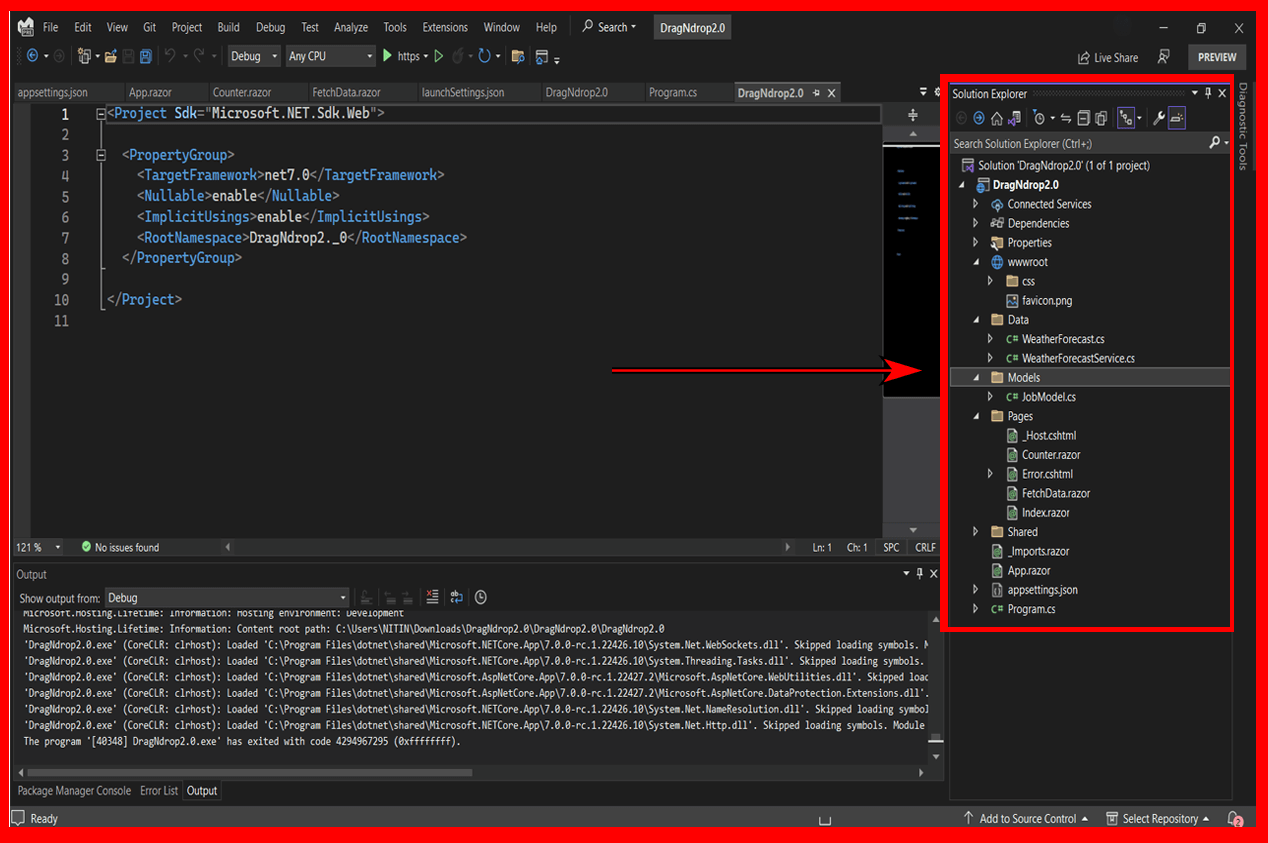The width and height of the screenshot is (1268, 843).
Task: Click the Save All icon on the toolbar
Action: [x=146, y=57]
